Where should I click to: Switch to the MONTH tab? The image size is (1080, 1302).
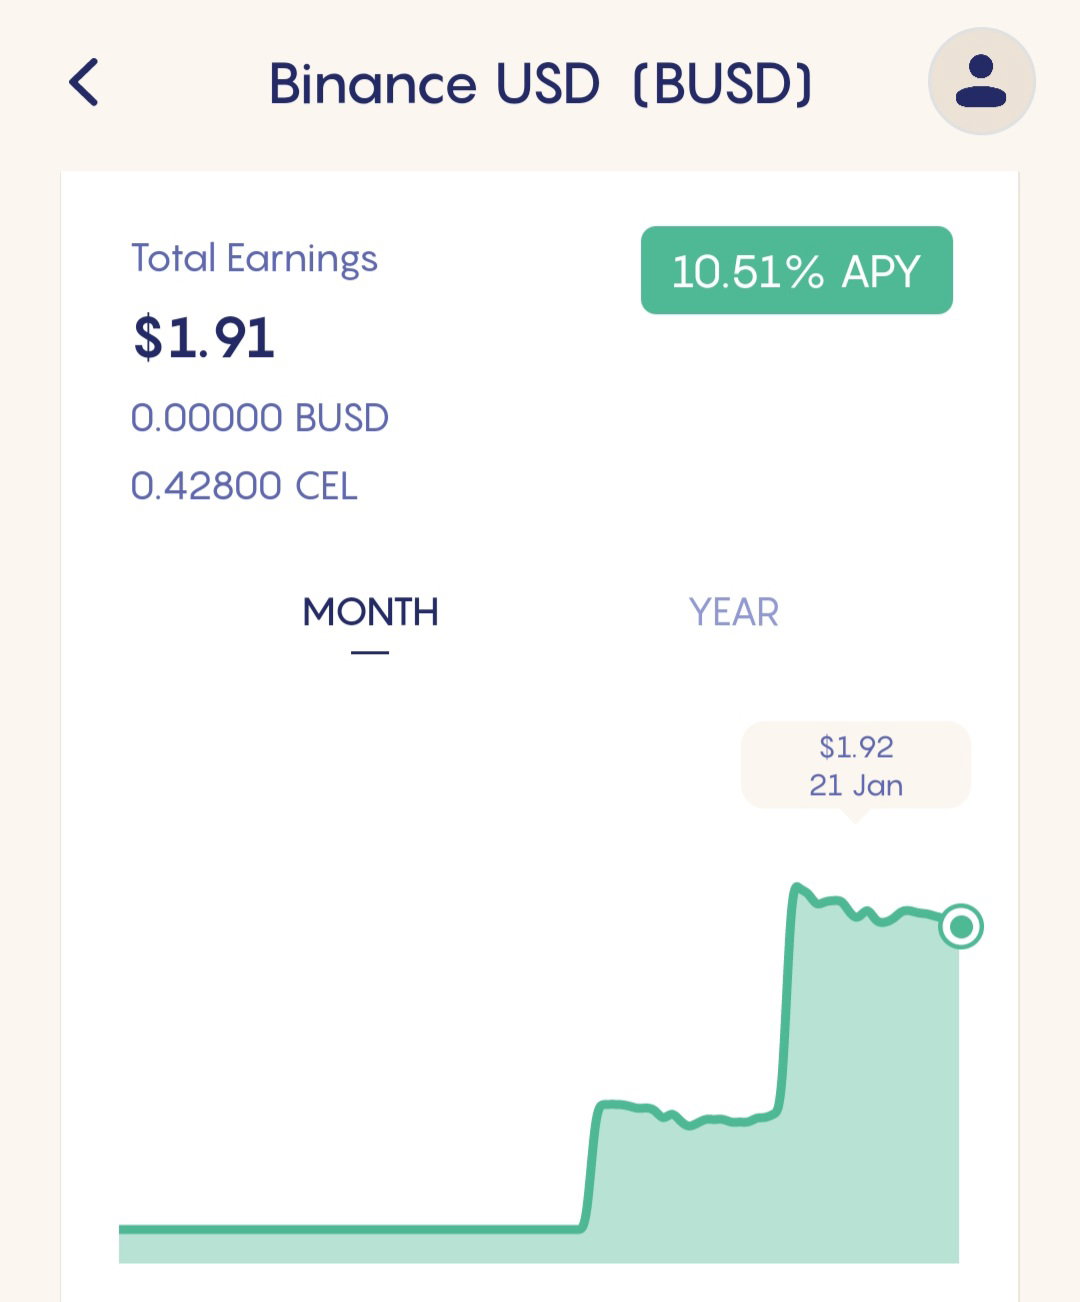[370, 612]
